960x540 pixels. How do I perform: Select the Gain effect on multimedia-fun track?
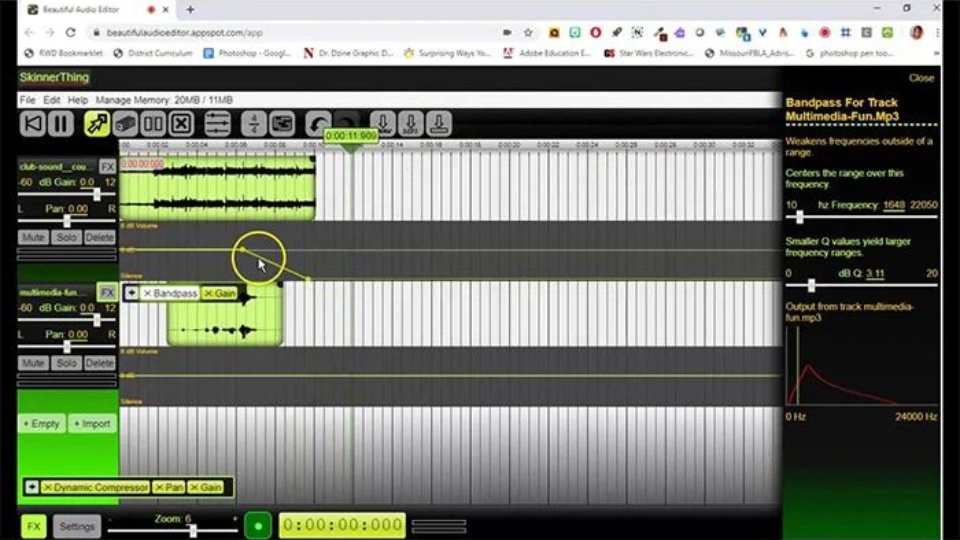click(x=224, y=294)
